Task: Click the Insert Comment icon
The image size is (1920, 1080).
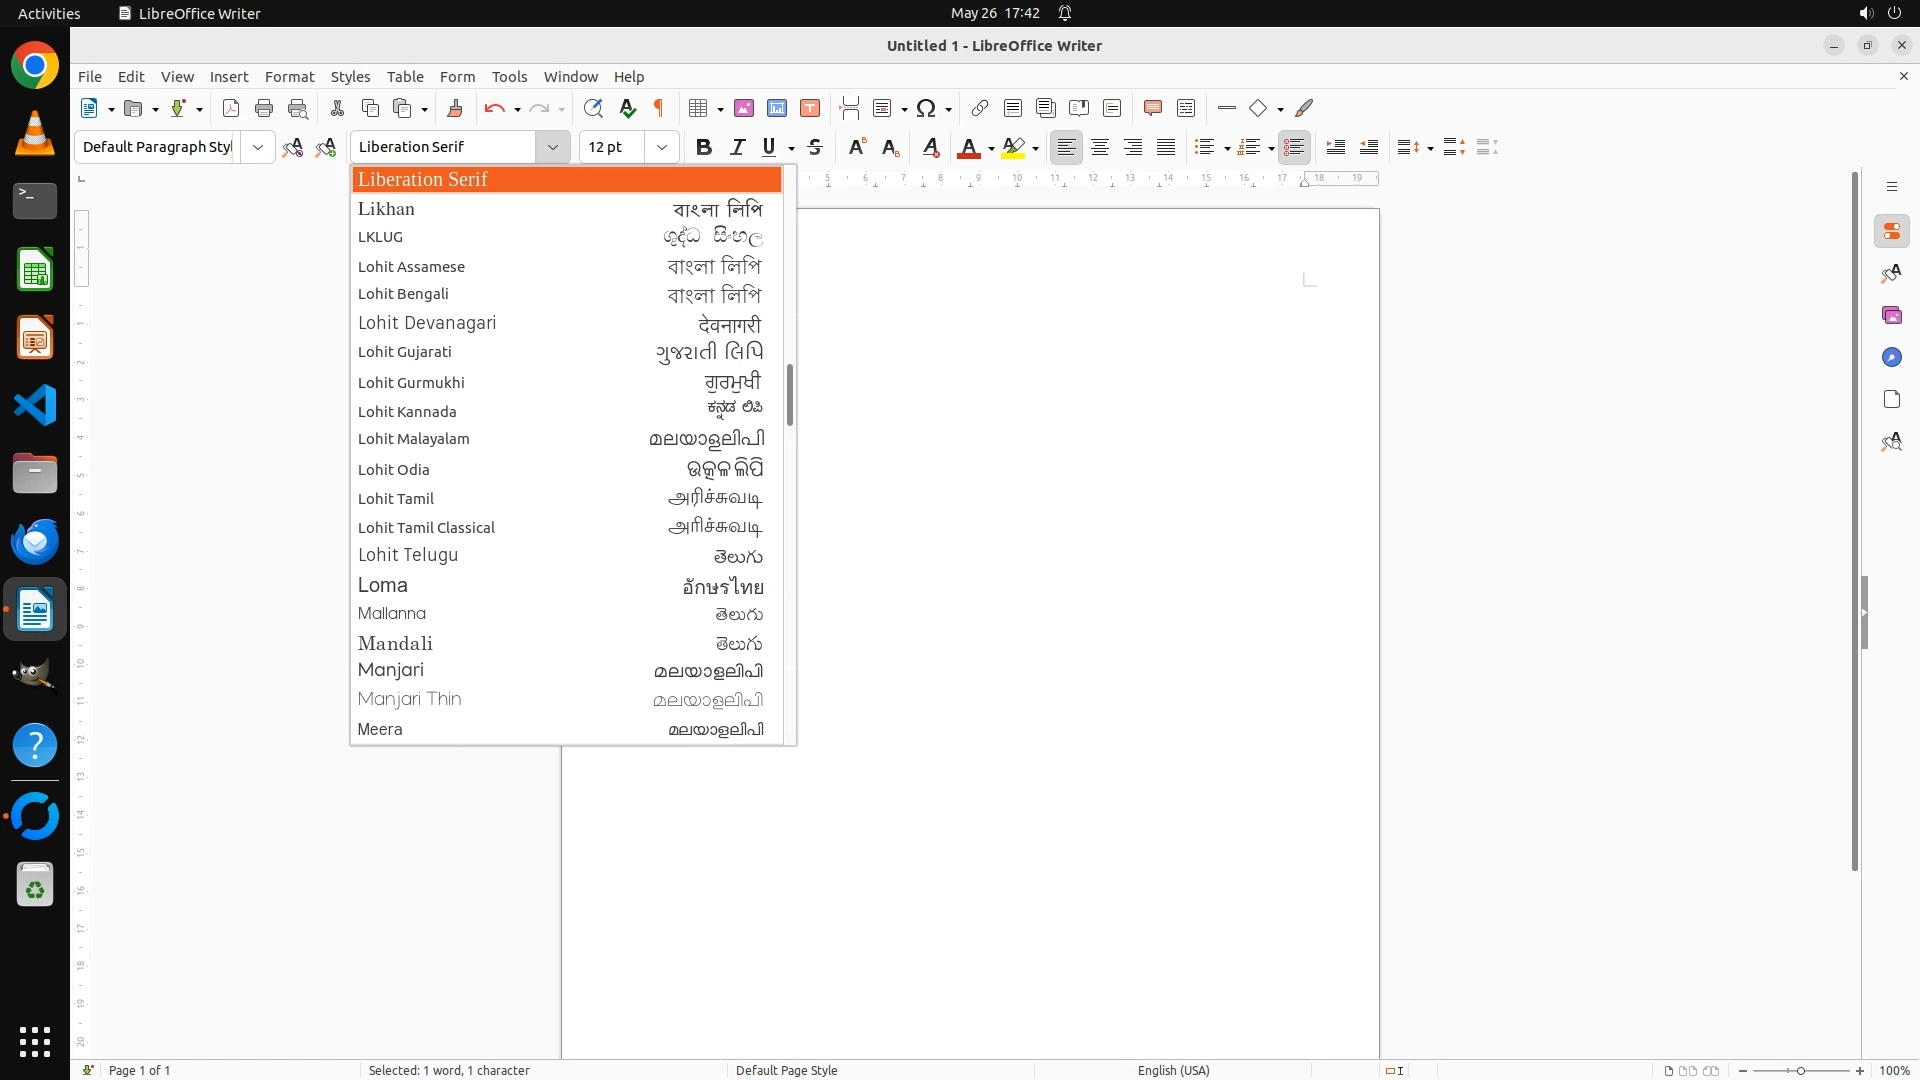Action: click(x=1152, y=108)
